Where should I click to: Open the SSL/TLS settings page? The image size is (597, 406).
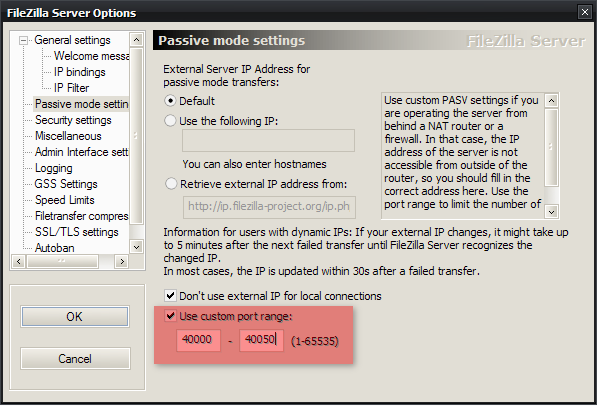pyautogui.click(x=77, y=232)
